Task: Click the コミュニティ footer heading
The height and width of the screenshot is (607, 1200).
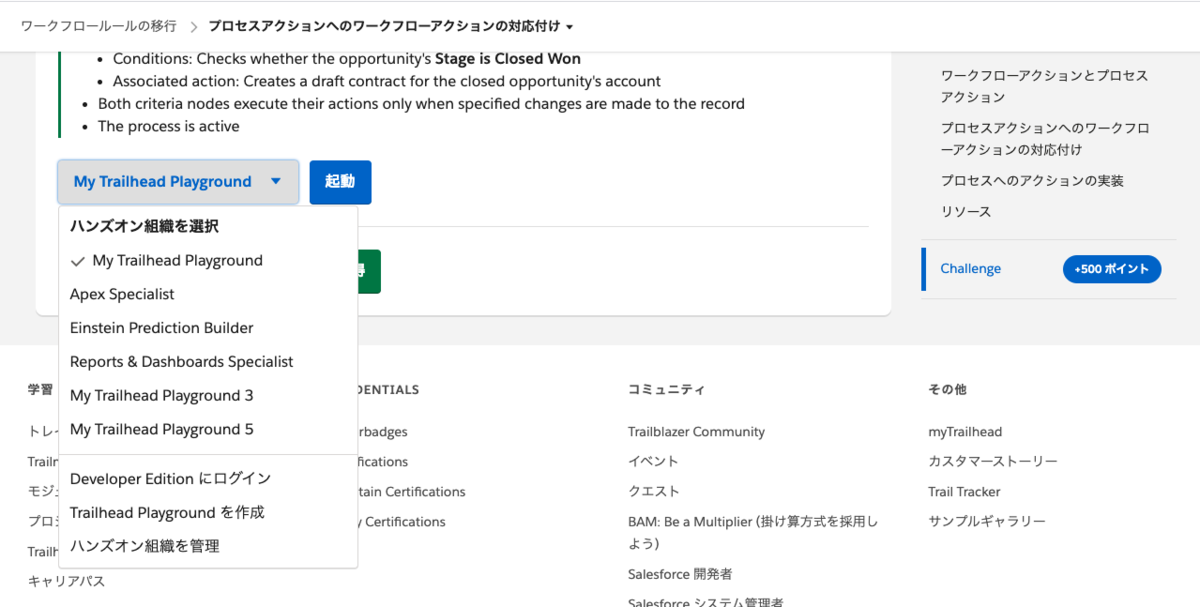Action: (666, 390)
